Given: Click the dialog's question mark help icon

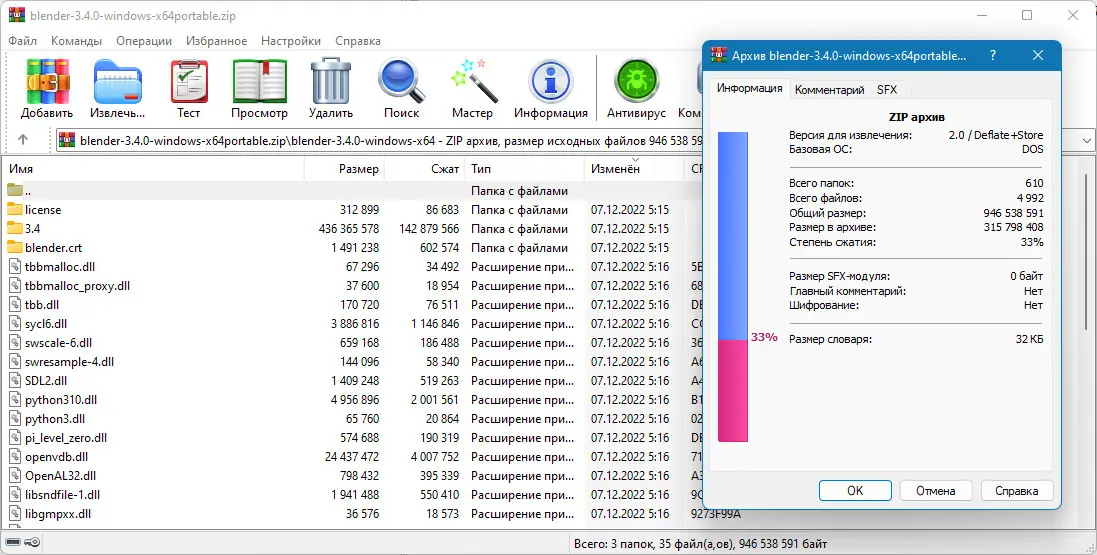Looking at the screenshot, I should click(x=993, y=55).
